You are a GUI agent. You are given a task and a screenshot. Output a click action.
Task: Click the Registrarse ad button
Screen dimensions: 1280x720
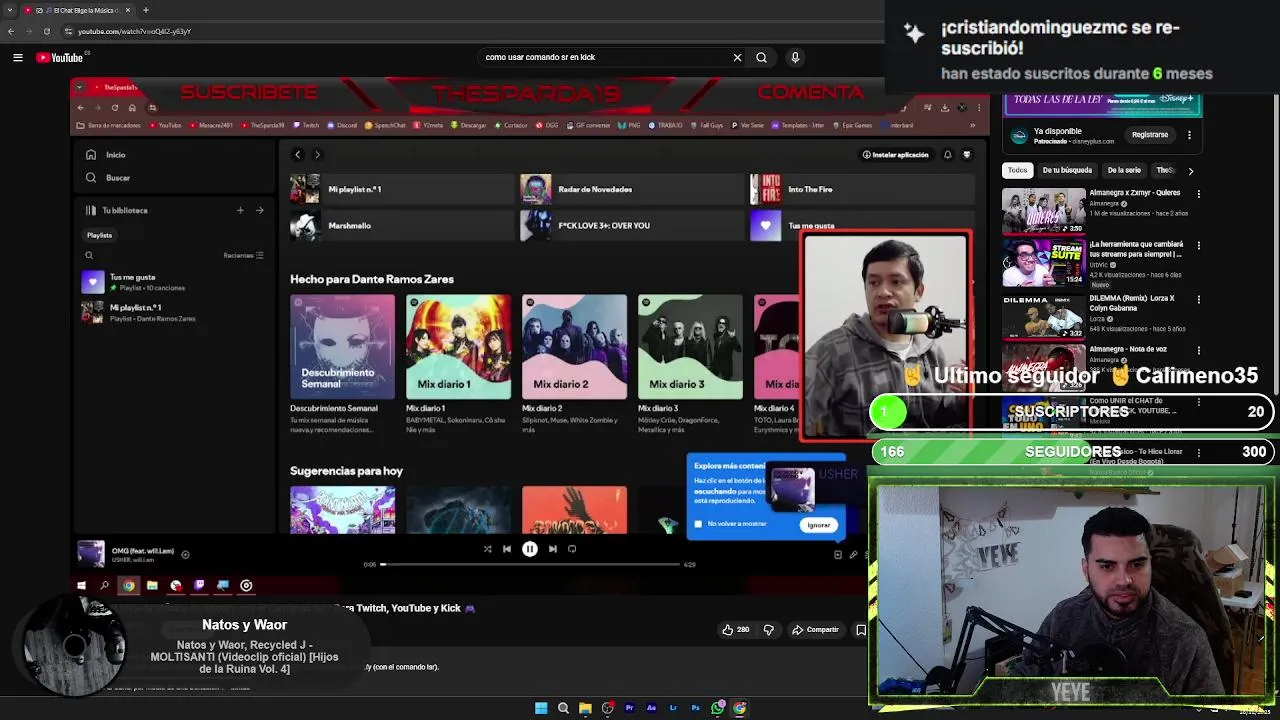(x=1150, y=135)
